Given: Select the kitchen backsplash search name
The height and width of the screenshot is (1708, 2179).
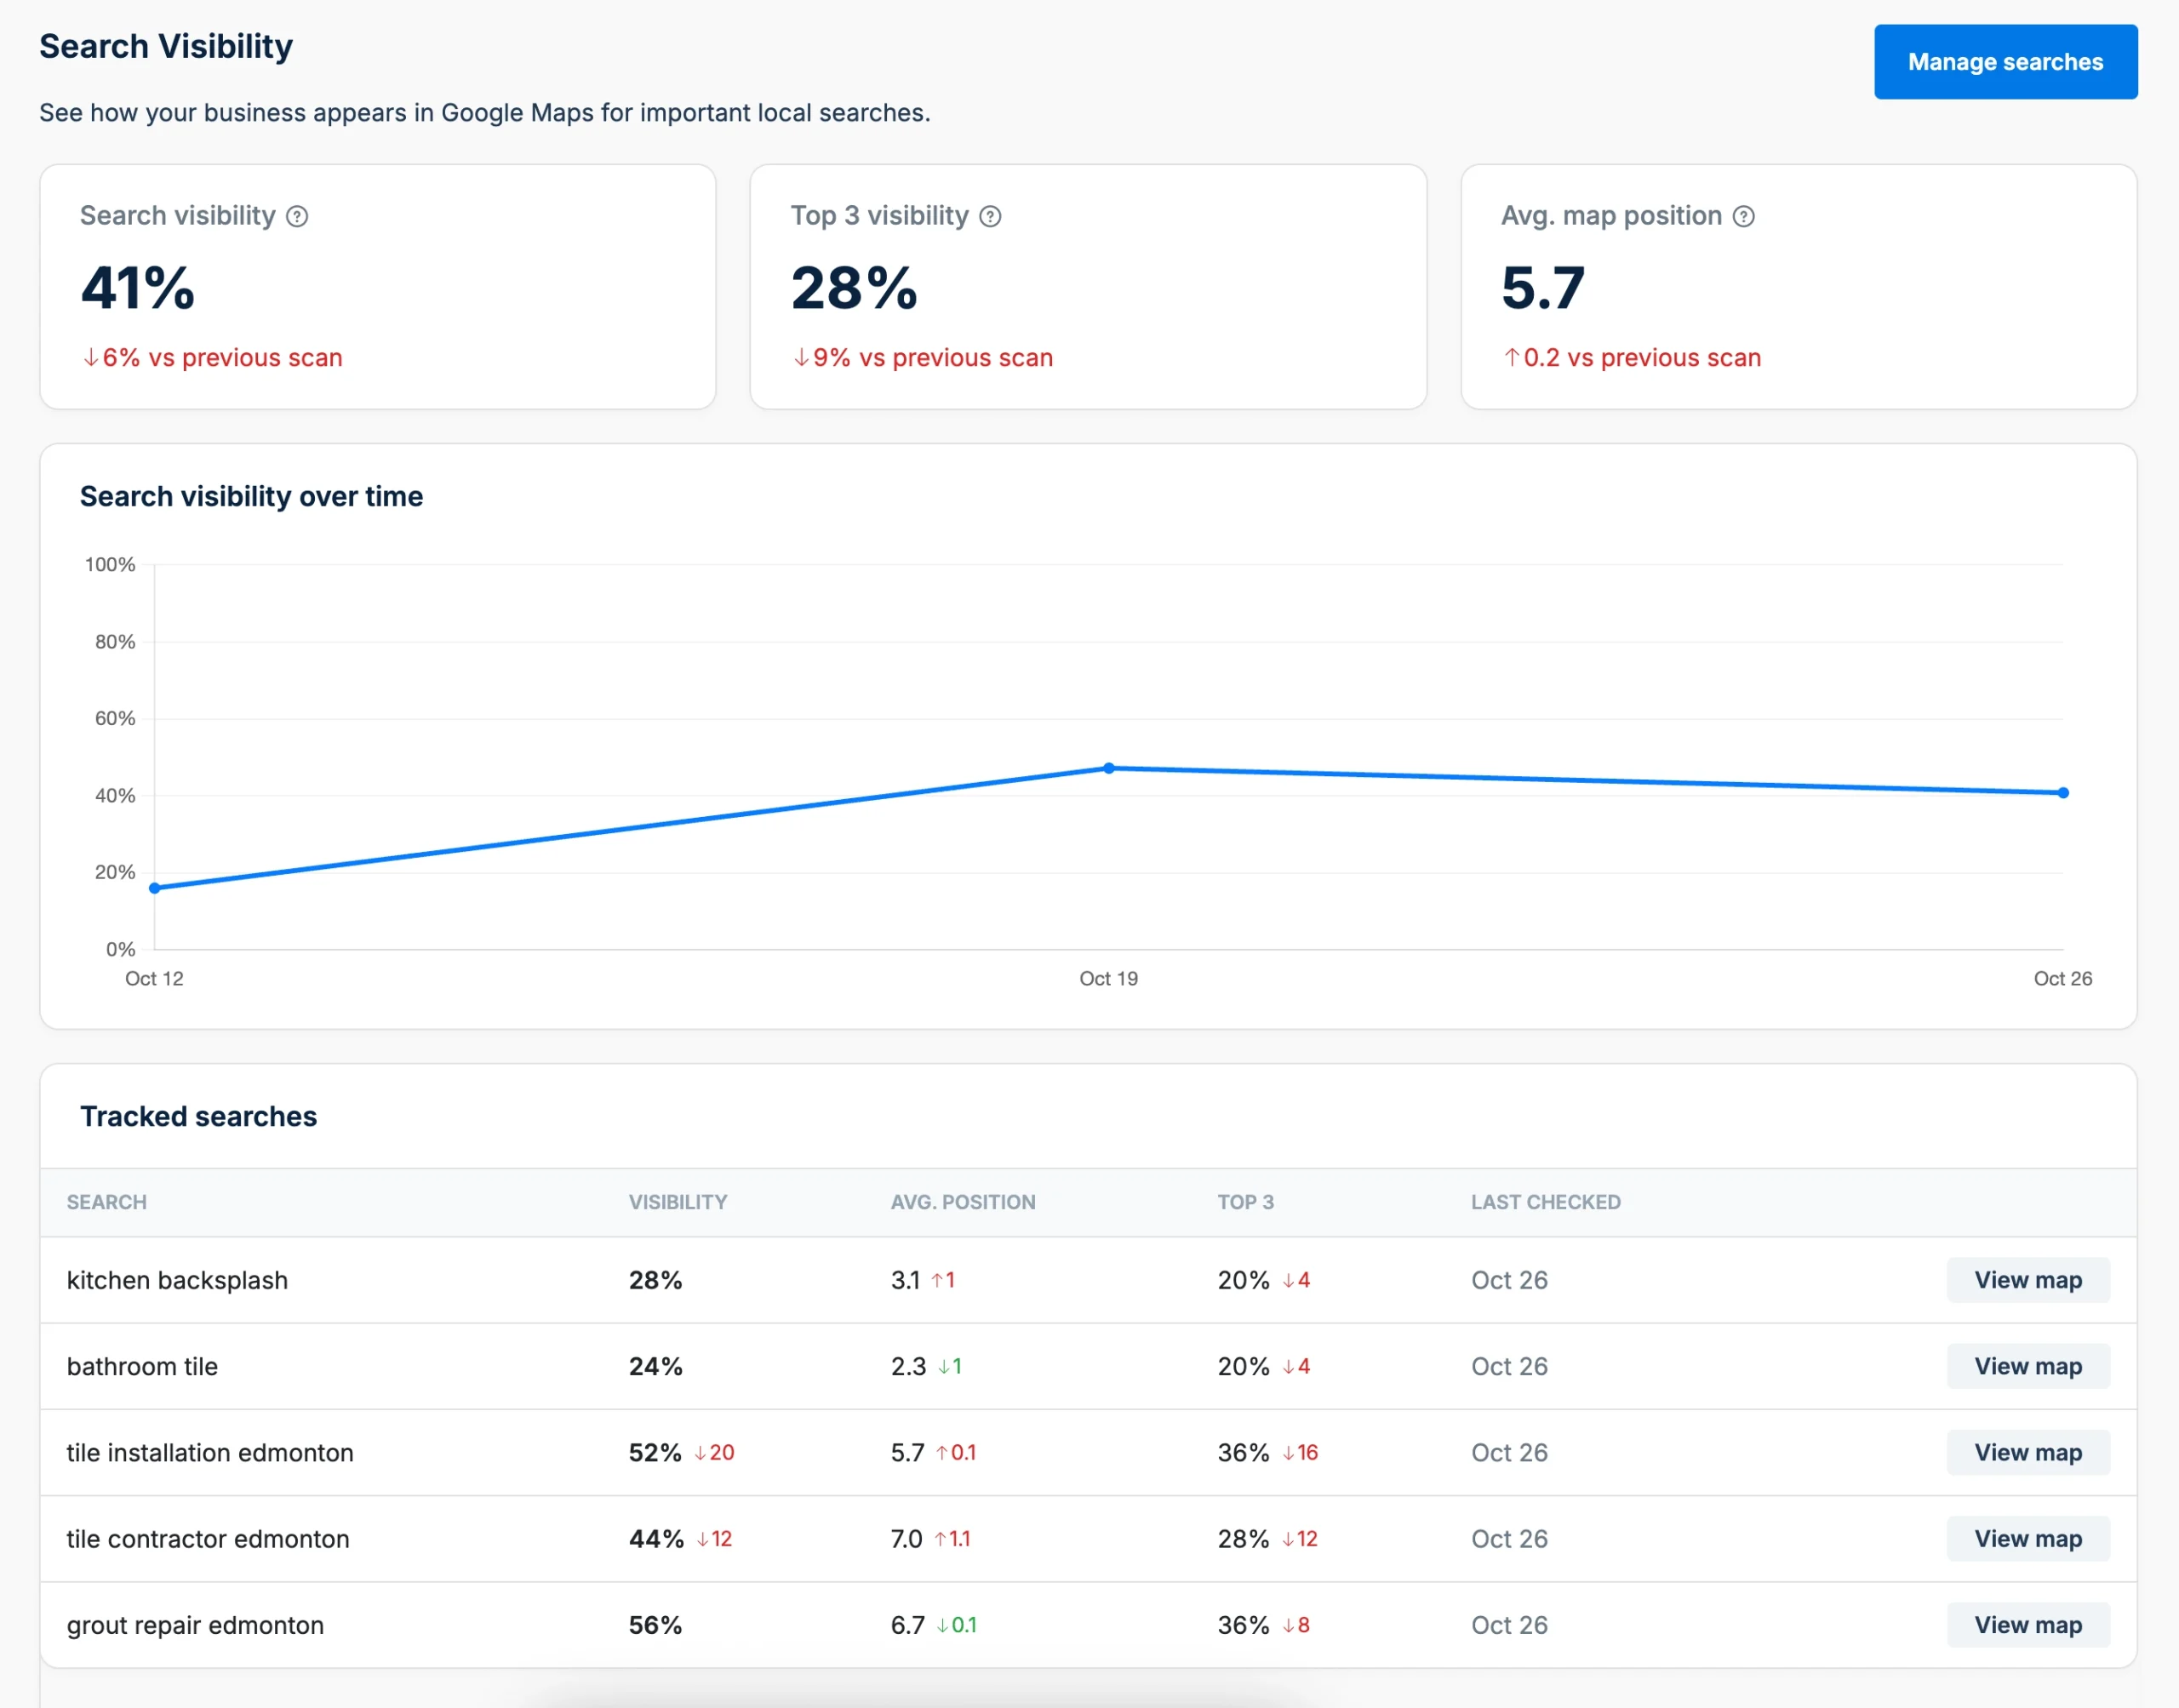Looking at the screenshot, I should pyautogui.click(x=177, y=1280).
